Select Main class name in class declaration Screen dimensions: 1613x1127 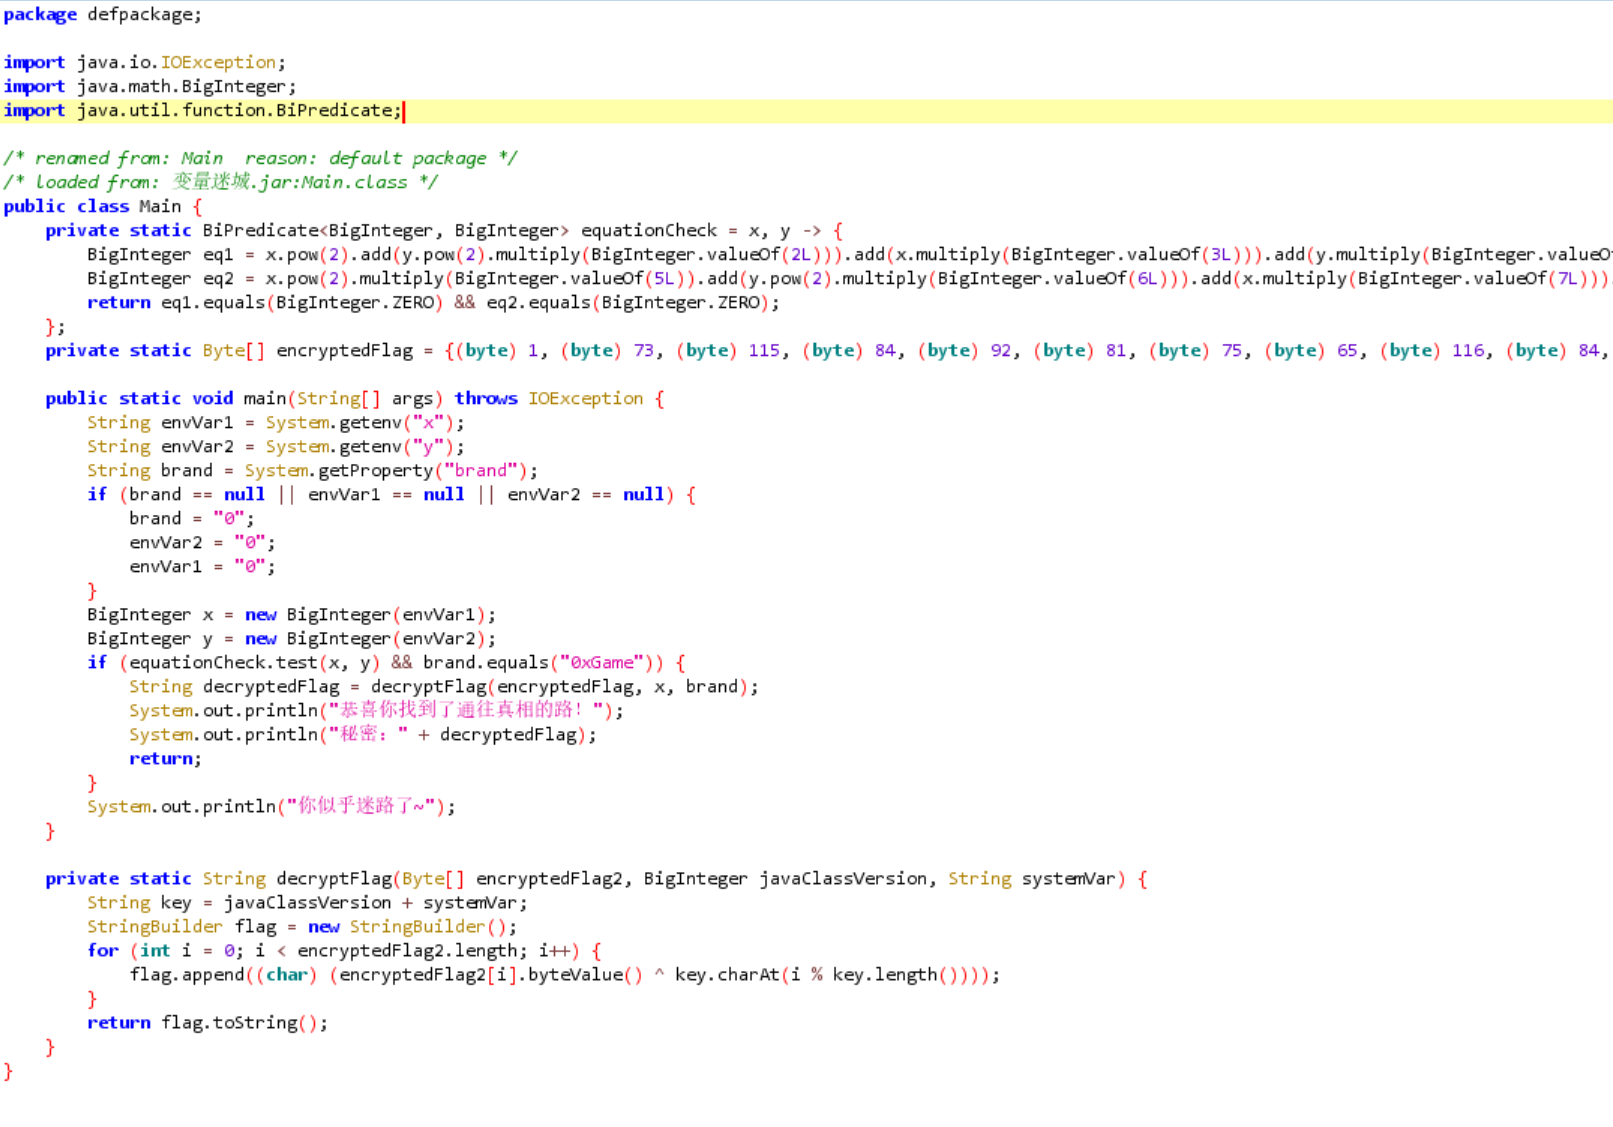(x=160, y=206)
